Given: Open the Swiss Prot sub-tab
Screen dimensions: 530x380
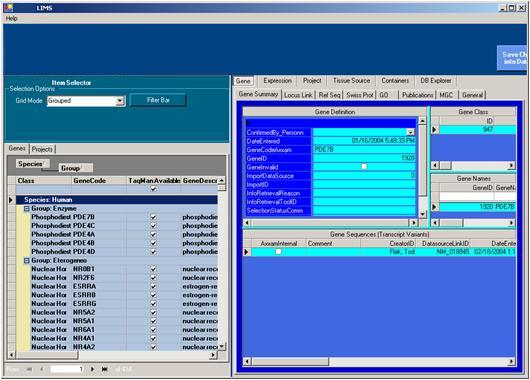Looking at the screenshot, I should click(x=360, y=95).
